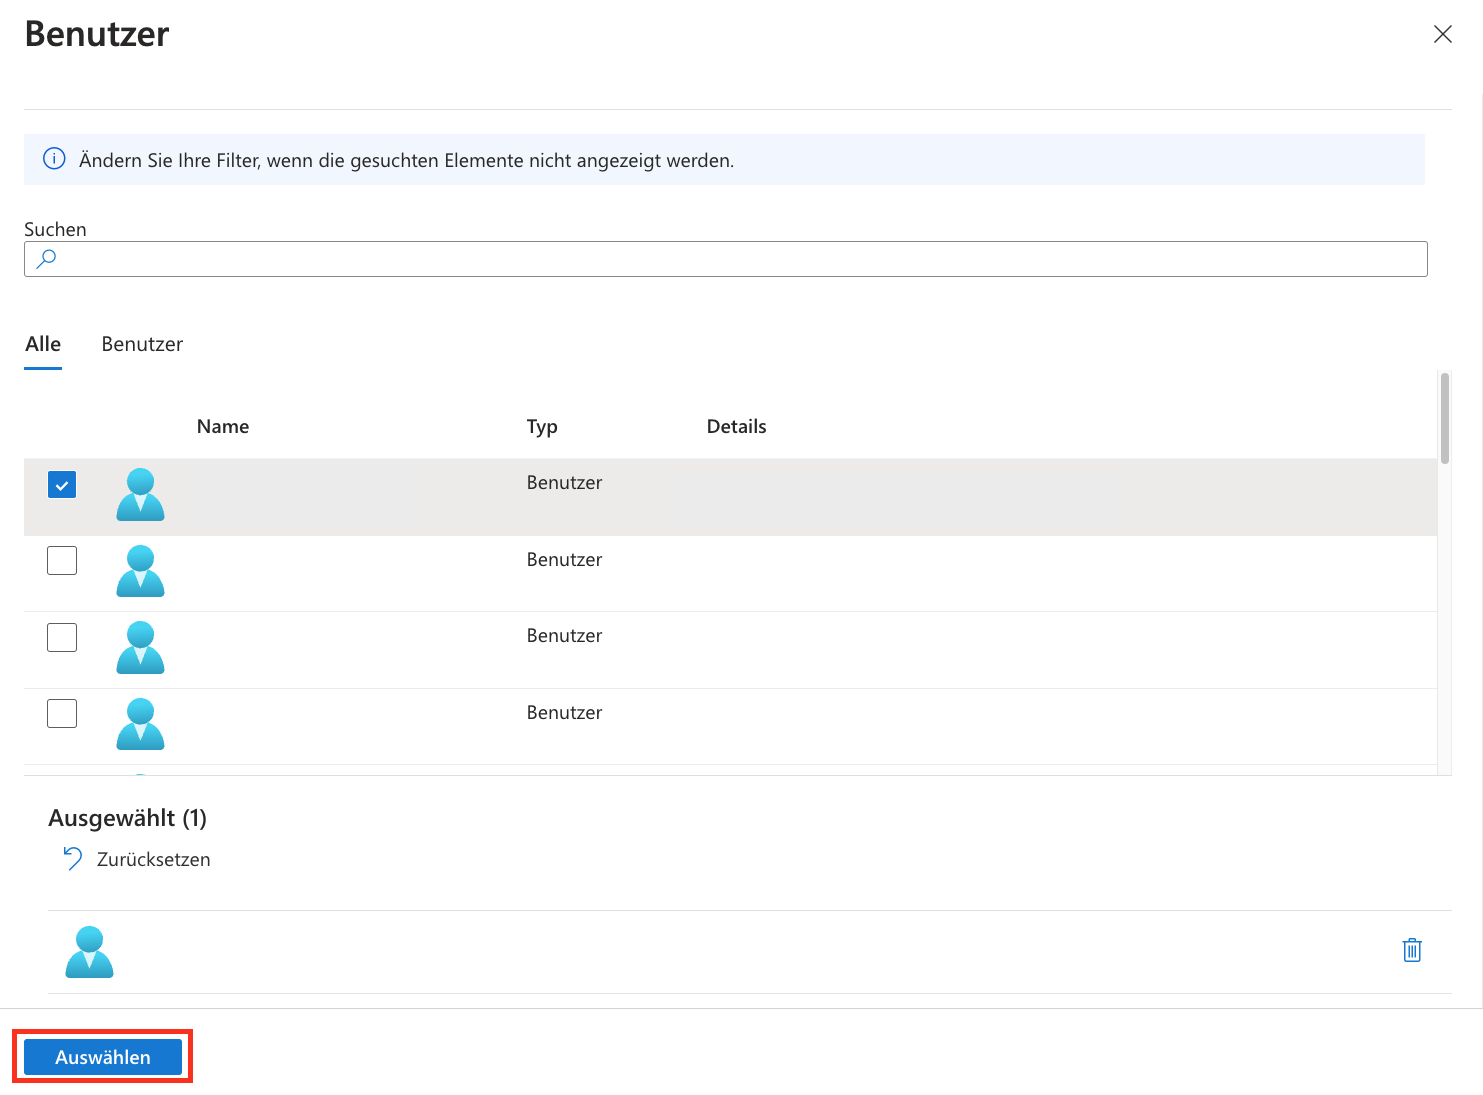
Task: Remove selected user with trash icon
Action: click(x=1412, y=950)
